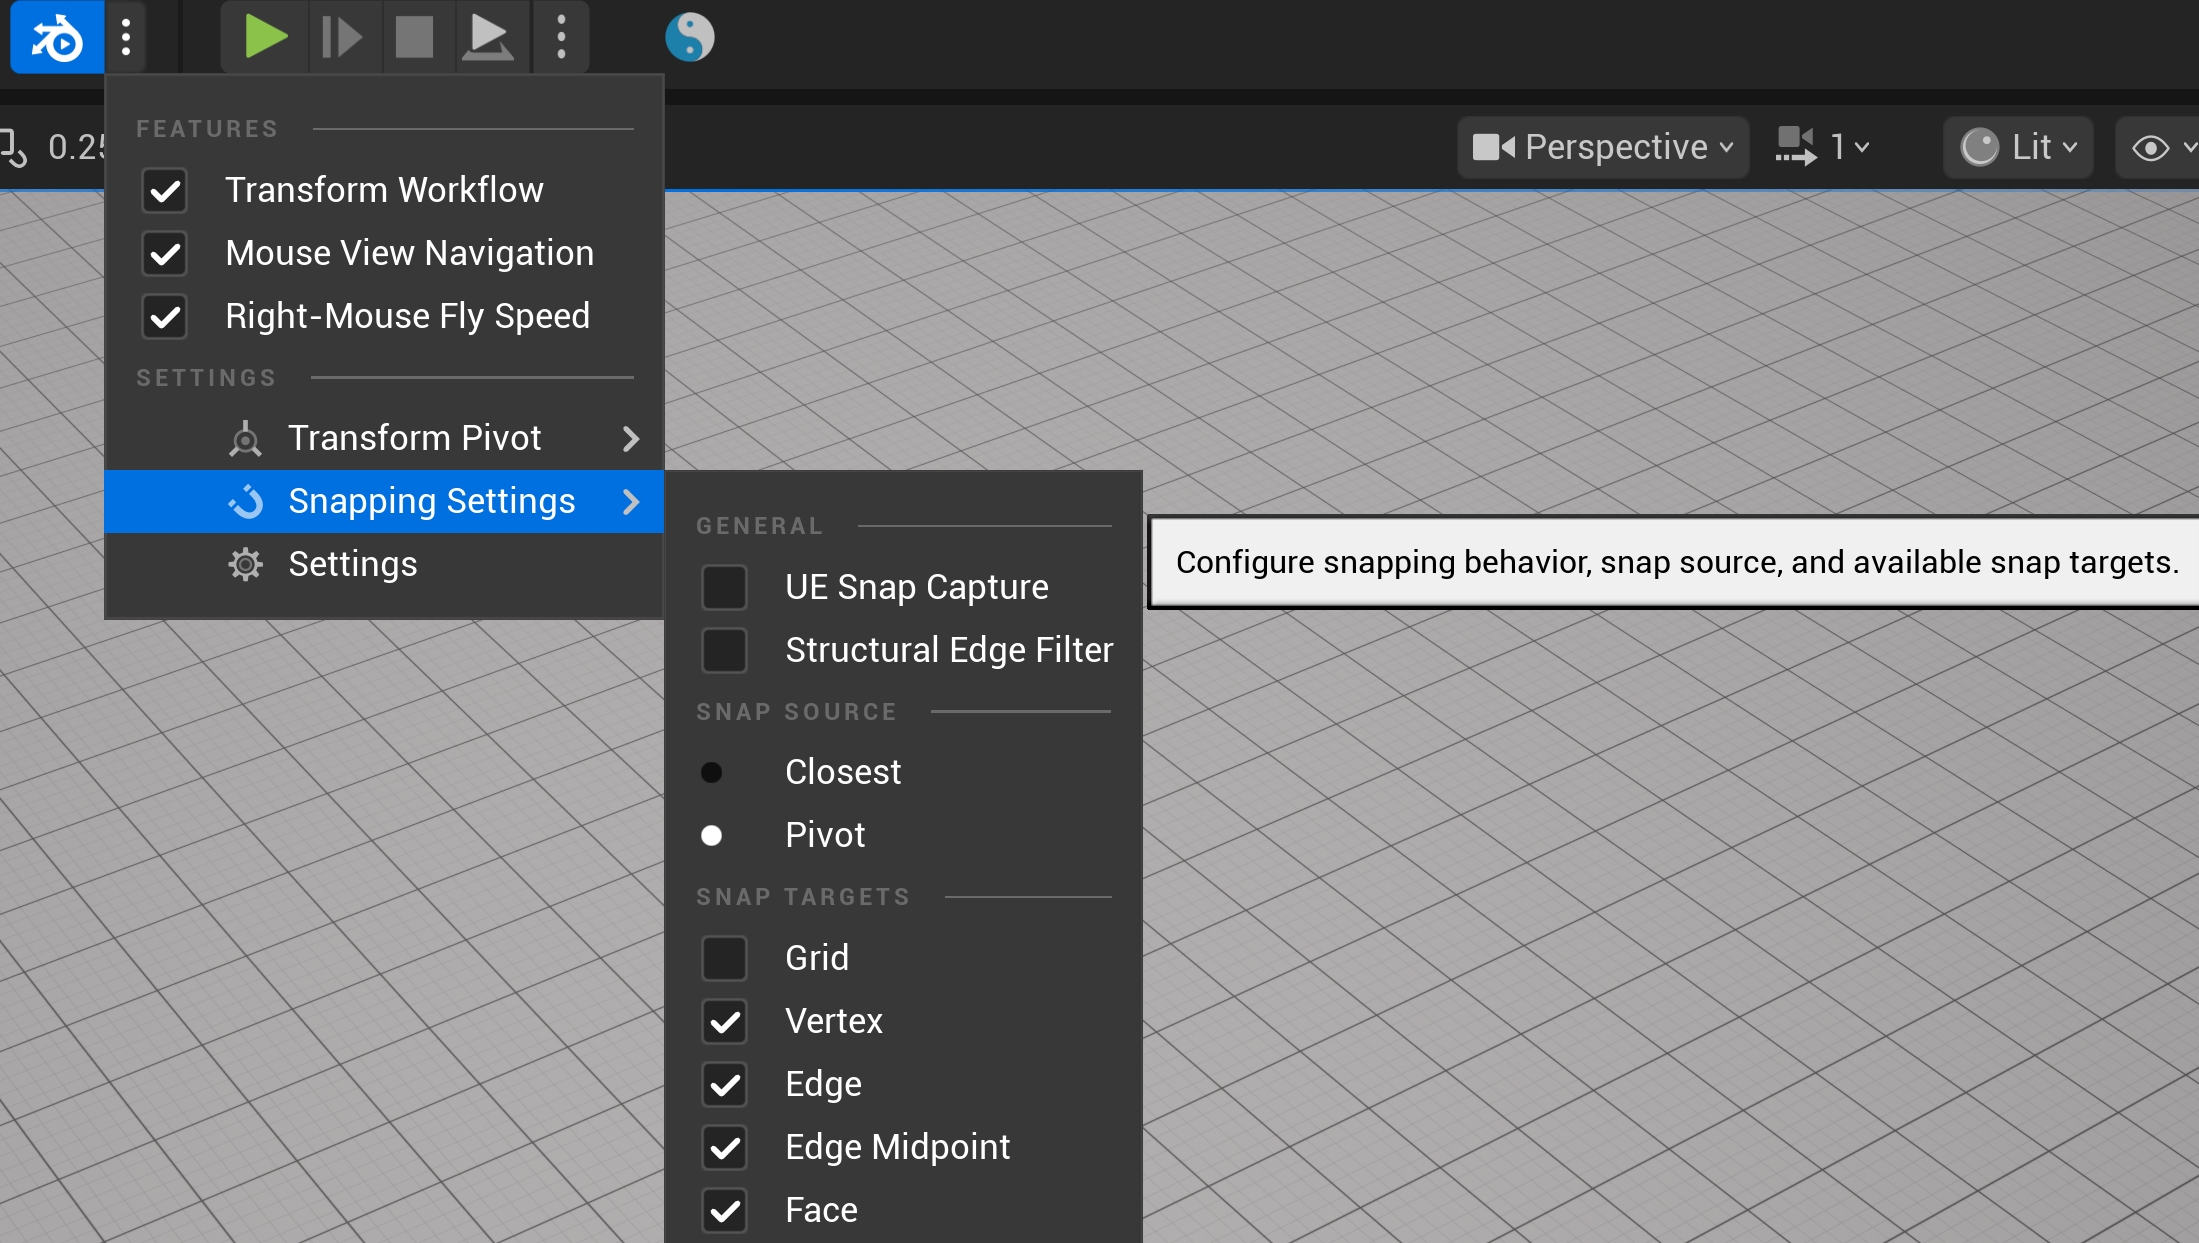Expand Transform Pivot submenu arrow
Image resolution: width=2199 pixels, height=1243 pixels.
tap(630, 438)
